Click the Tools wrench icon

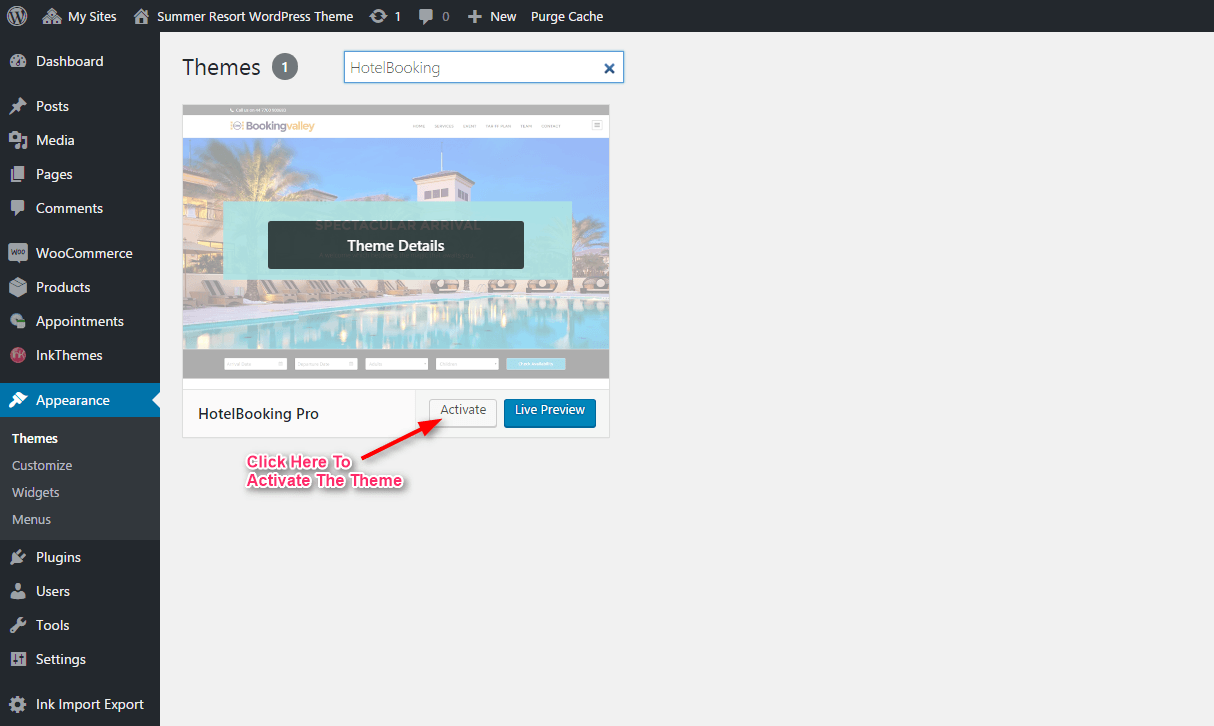point(18,625)
